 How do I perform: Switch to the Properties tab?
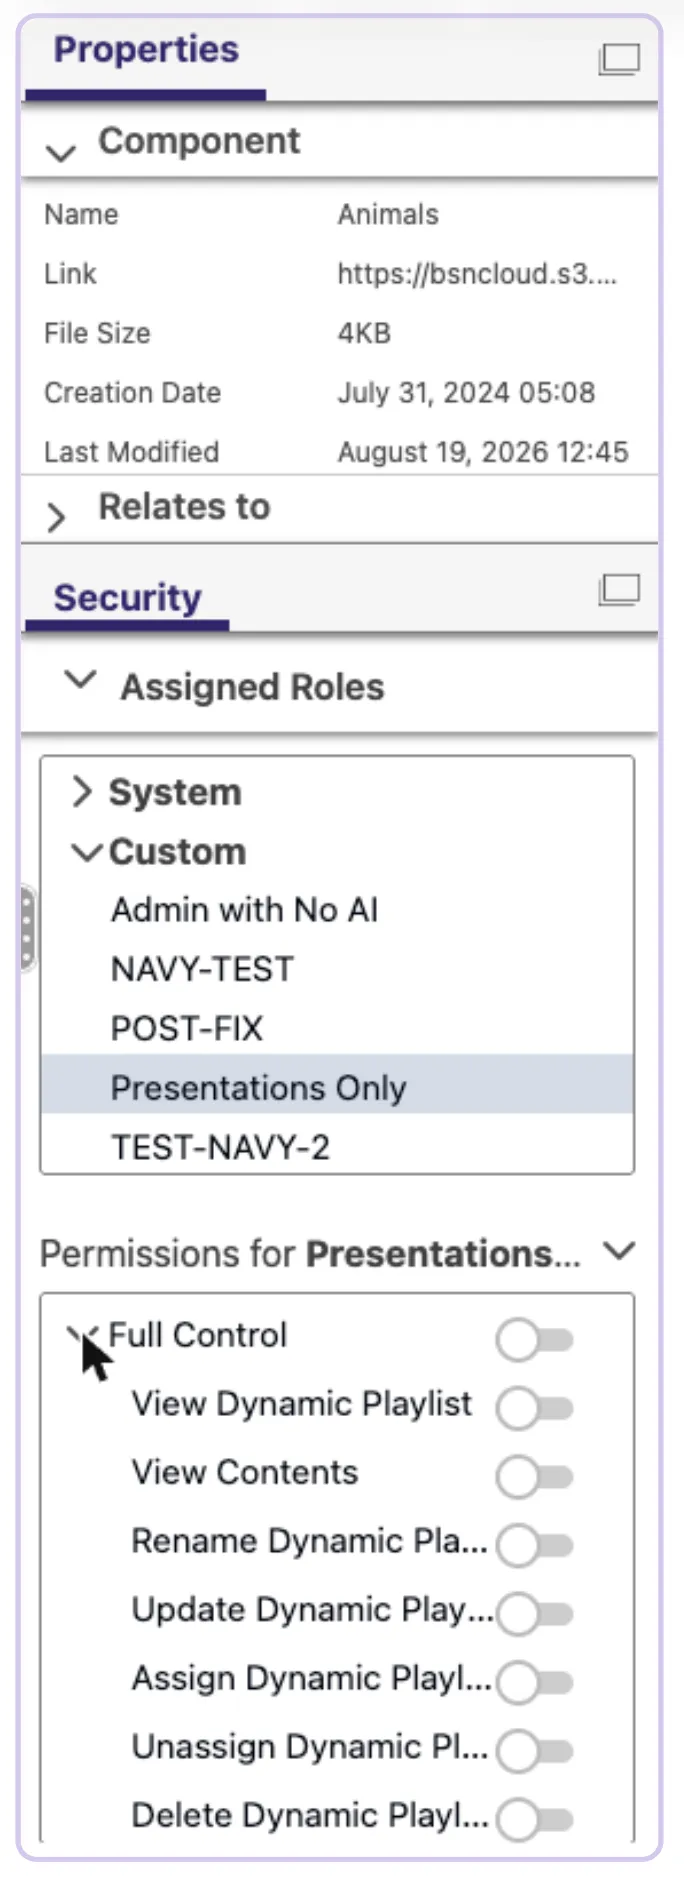pos(146,49)
